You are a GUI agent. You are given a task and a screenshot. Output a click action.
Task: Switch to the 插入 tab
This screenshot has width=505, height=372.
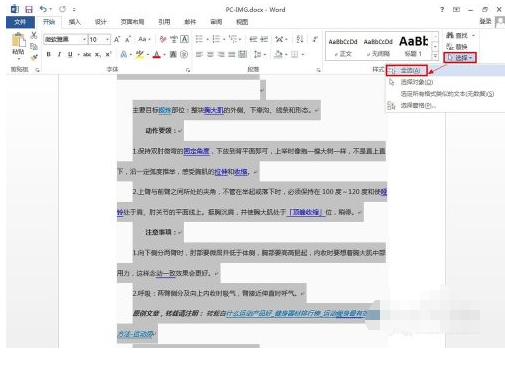[x=74, y=22]
